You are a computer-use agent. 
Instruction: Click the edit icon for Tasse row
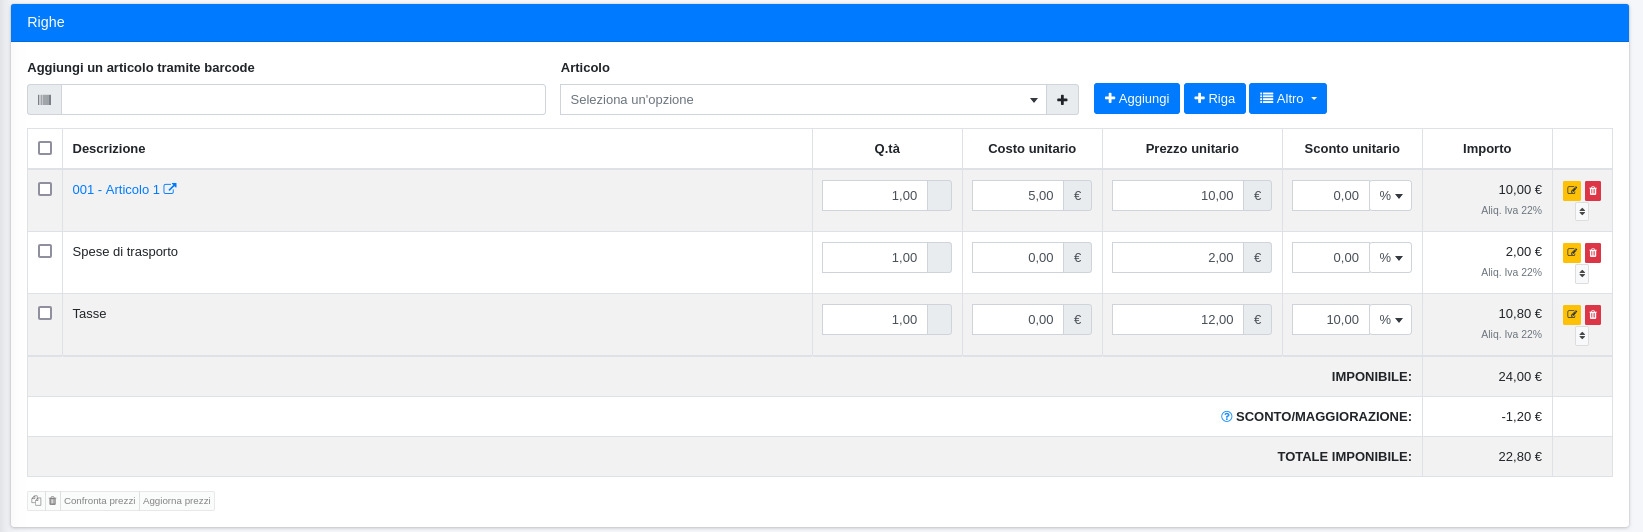point(1571,315)
